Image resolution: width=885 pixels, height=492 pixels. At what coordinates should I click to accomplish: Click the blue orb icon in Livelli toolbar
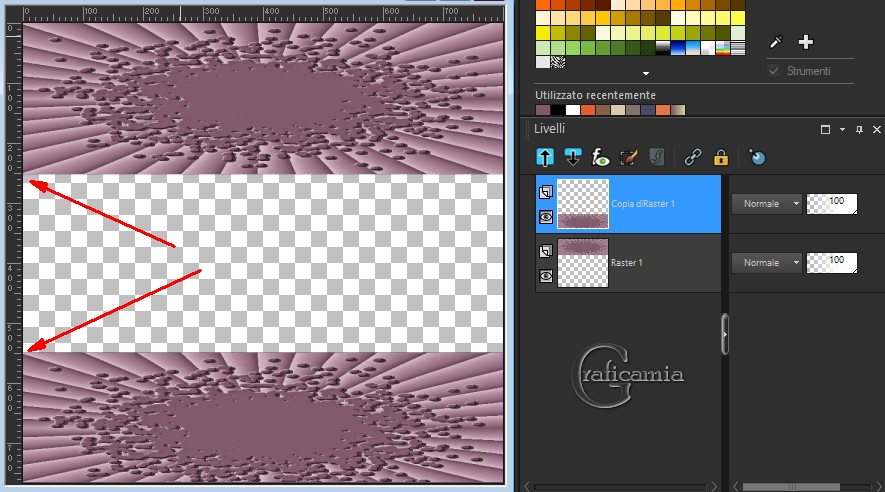[x=757, y=157]
